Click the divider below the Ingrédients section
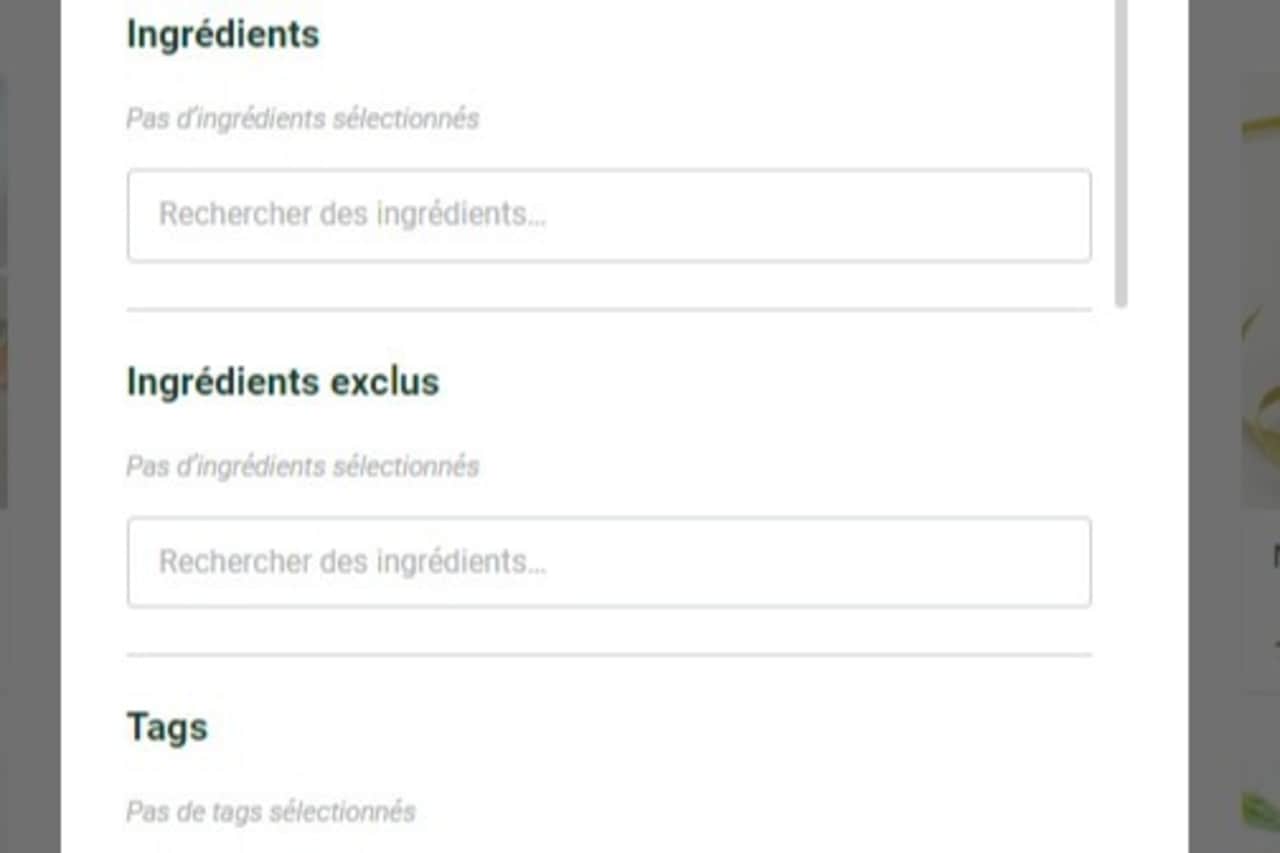The height and width of the screenshot is (853, 1280). [x=608, y=310]
